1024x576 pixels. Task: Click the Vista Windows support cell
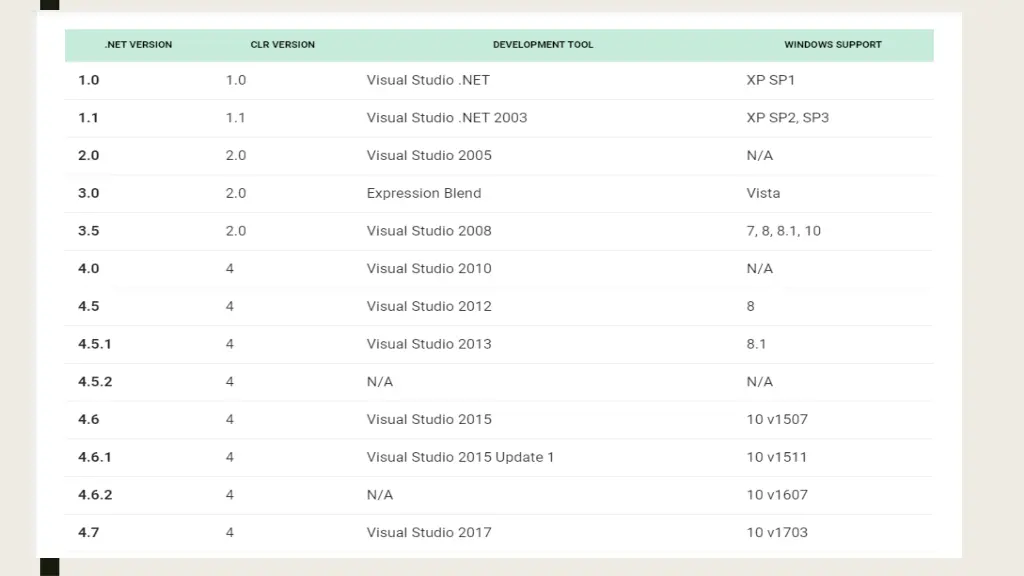[763, 193]
